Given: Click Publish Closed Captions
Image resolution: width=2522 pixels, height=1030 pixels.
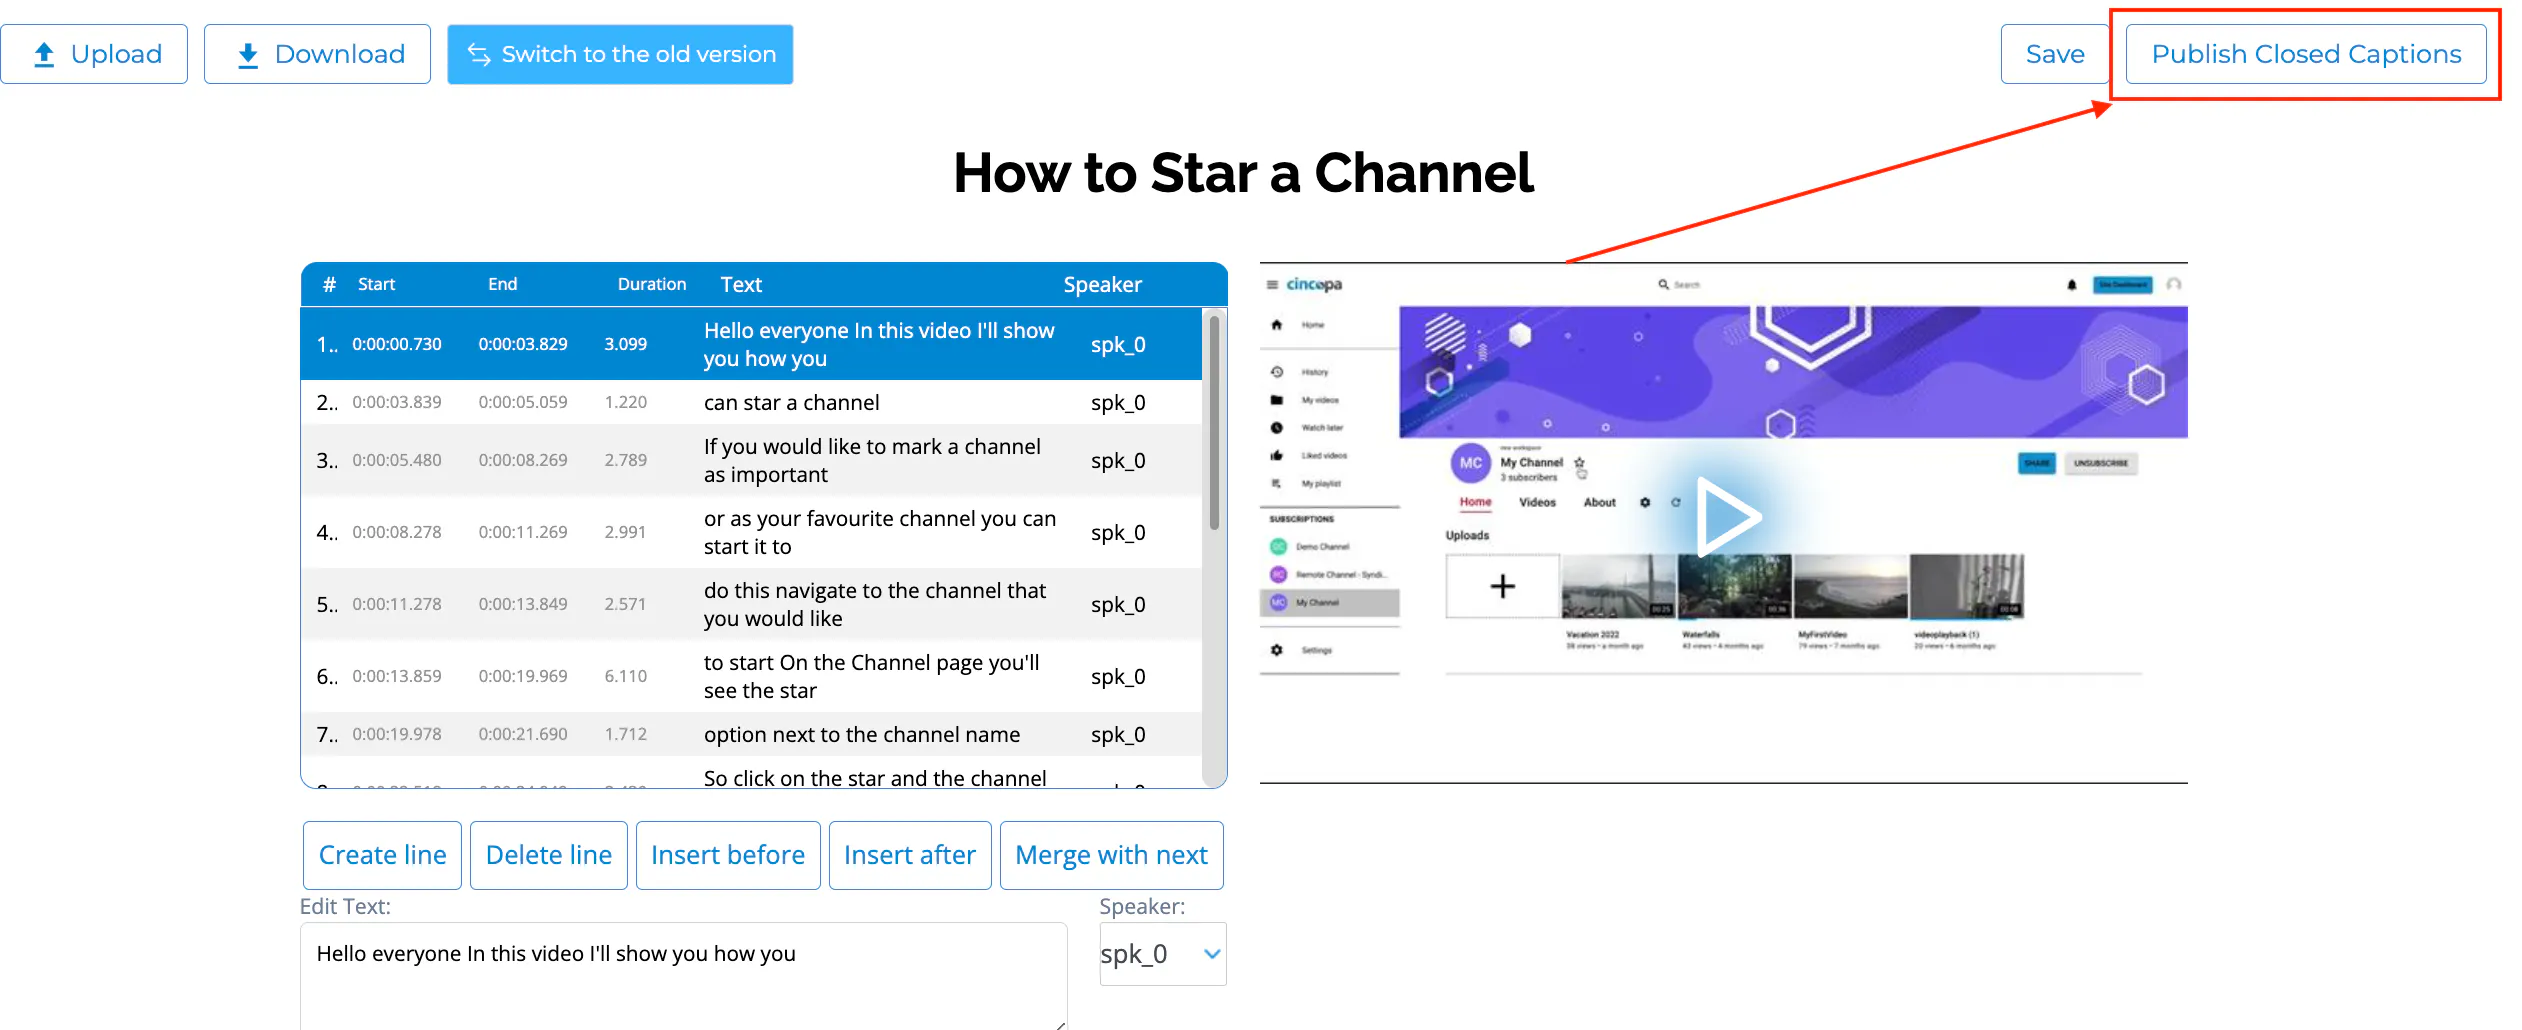Looking at the screenshot, I should pos(2306,54).
